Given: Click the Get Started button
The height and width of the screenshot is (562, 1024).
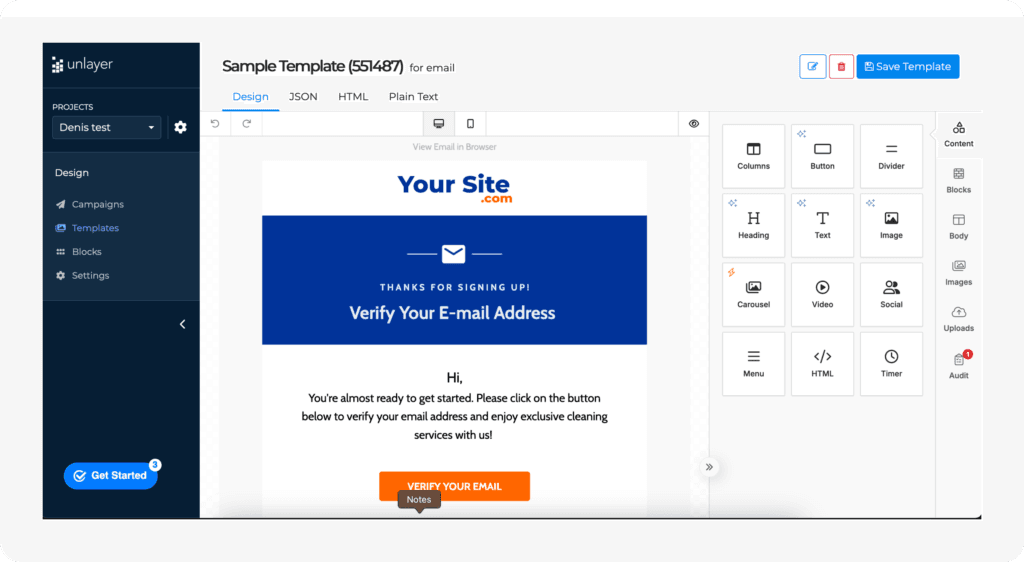Looking at the screenshot, I should (110, 476).
